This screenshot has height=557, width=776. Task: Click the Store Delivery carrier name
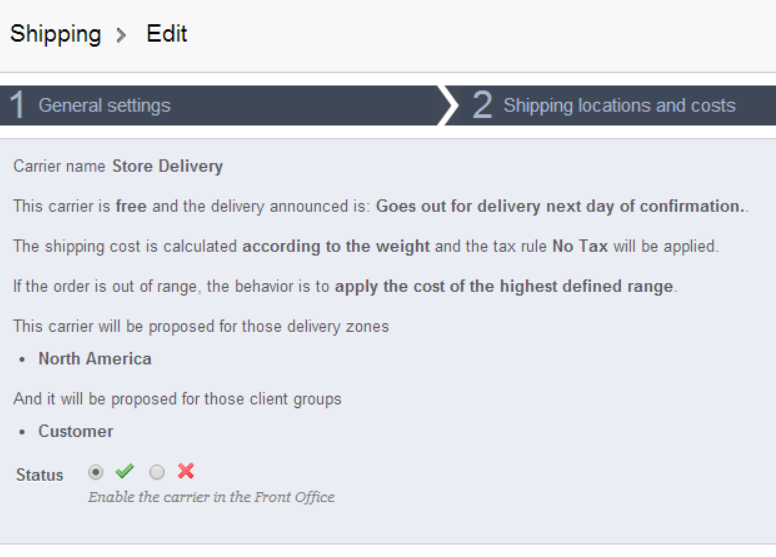coord(167,166)
